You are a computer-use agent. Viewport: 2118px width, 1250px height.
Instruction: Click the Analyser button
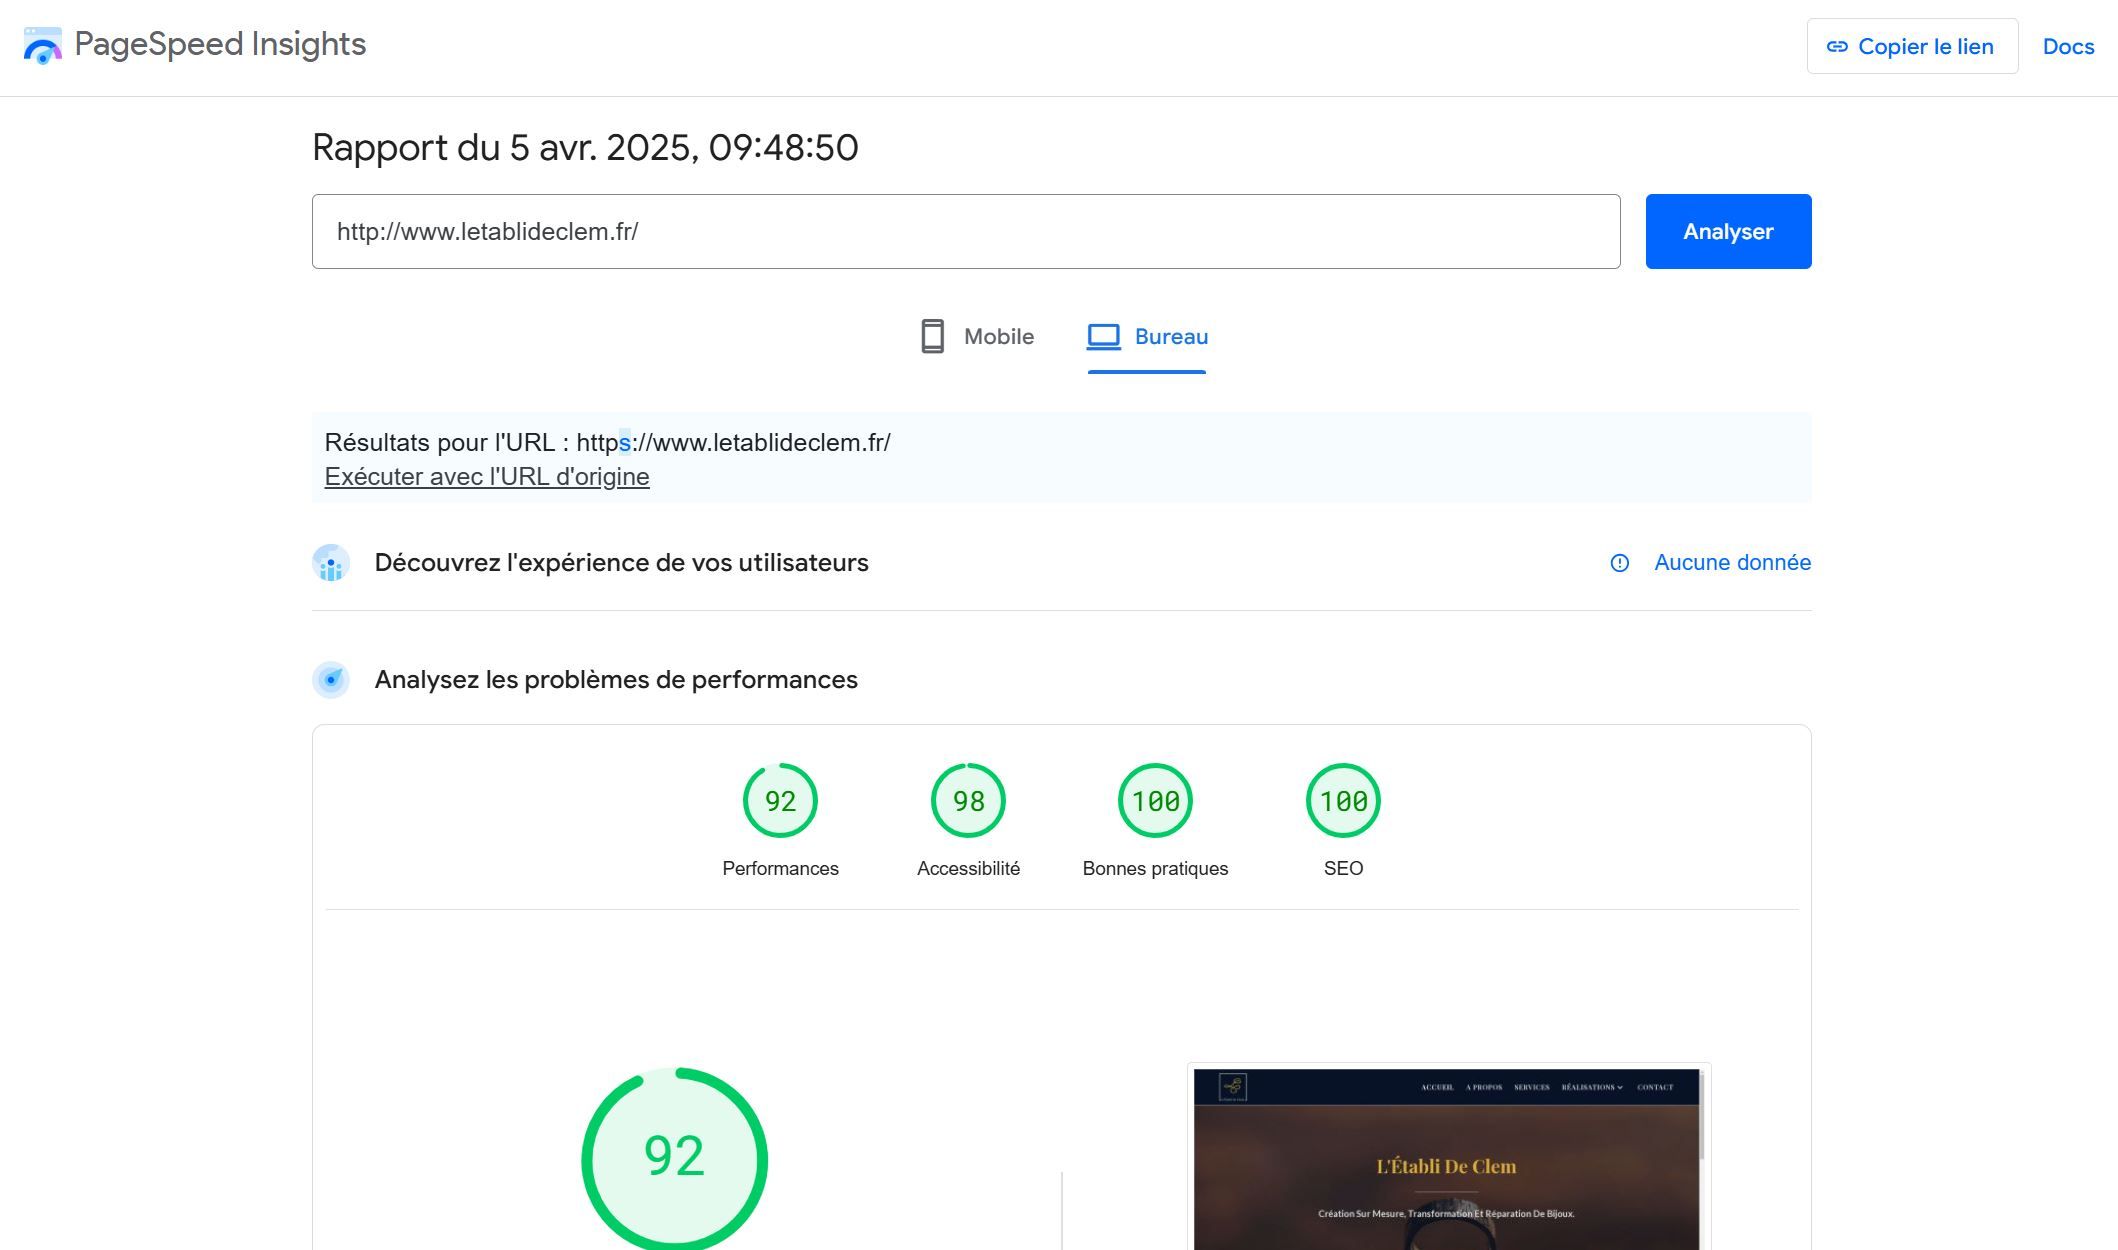pyautogui.click(x=1728, y=231)
